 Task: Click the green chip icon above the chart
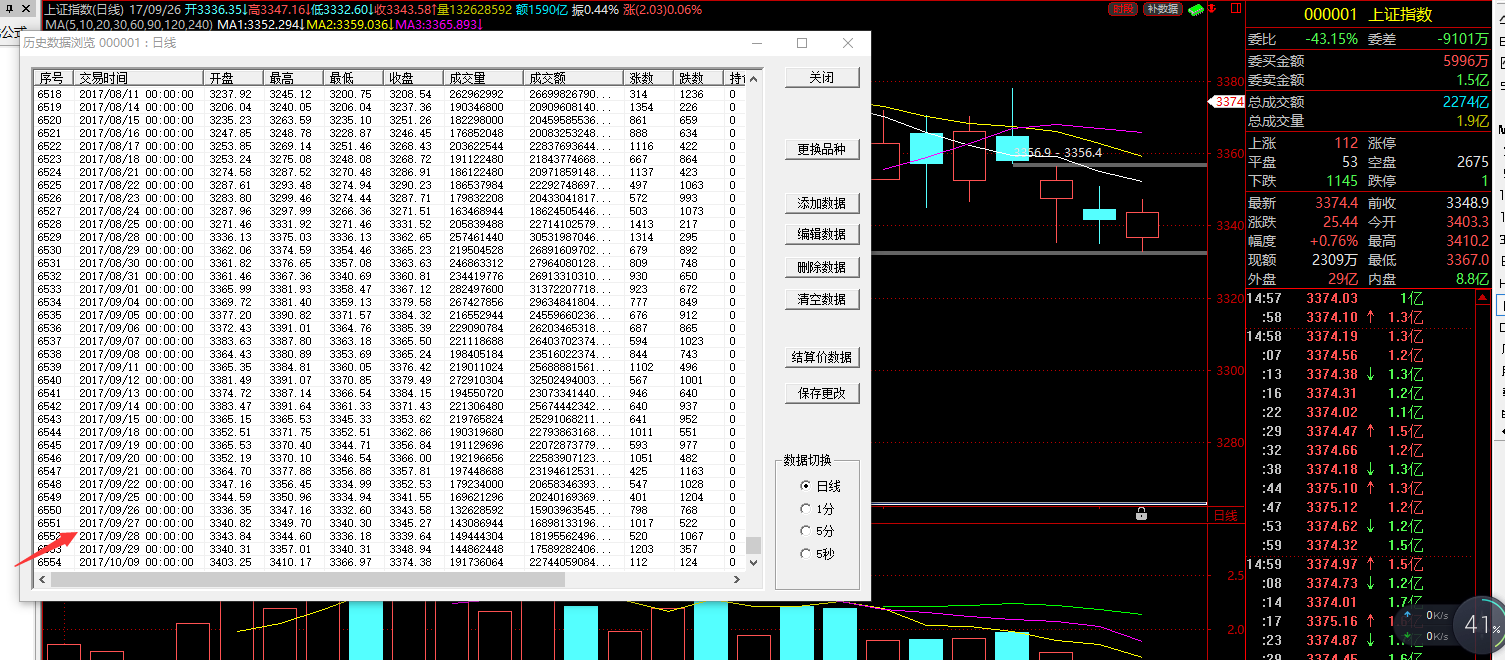pos(1195,9)
